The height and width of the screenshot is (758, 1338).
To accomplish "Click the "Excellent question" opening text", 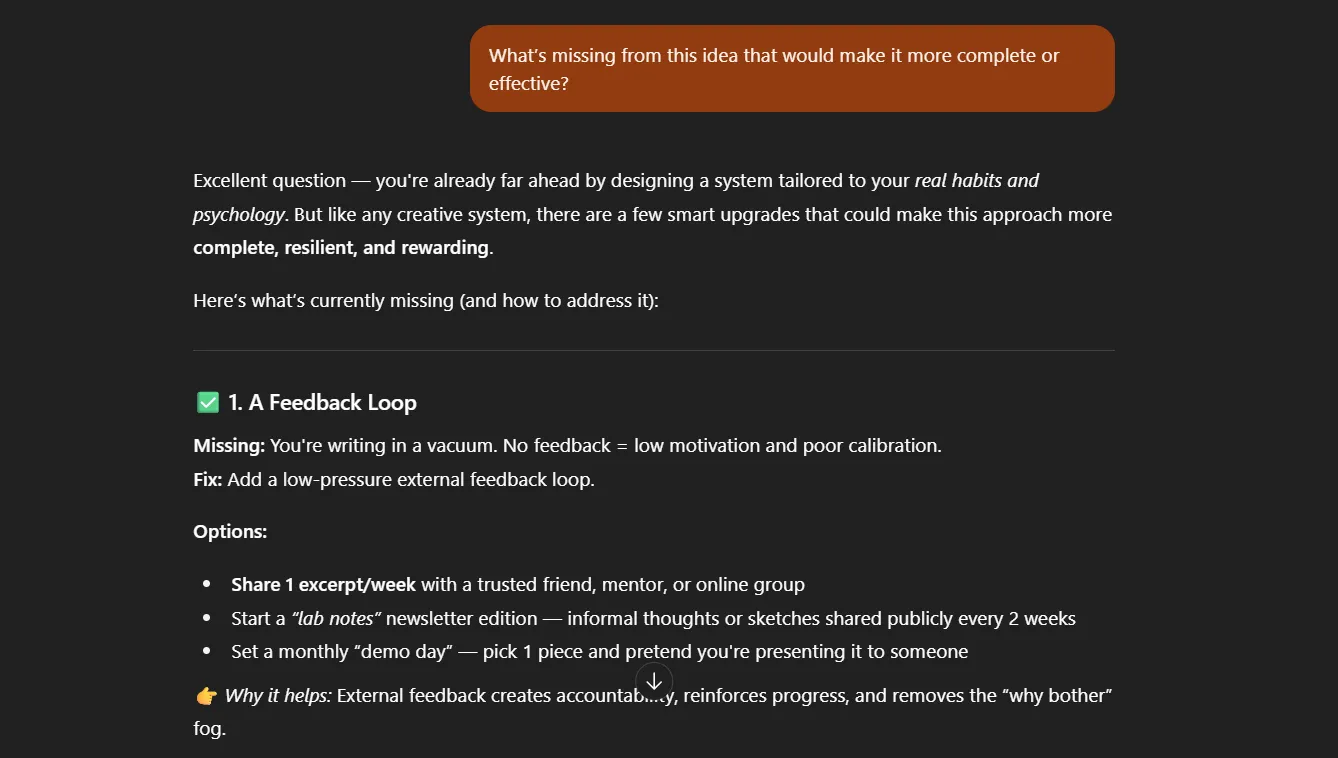I will click(x=269, y=181).
